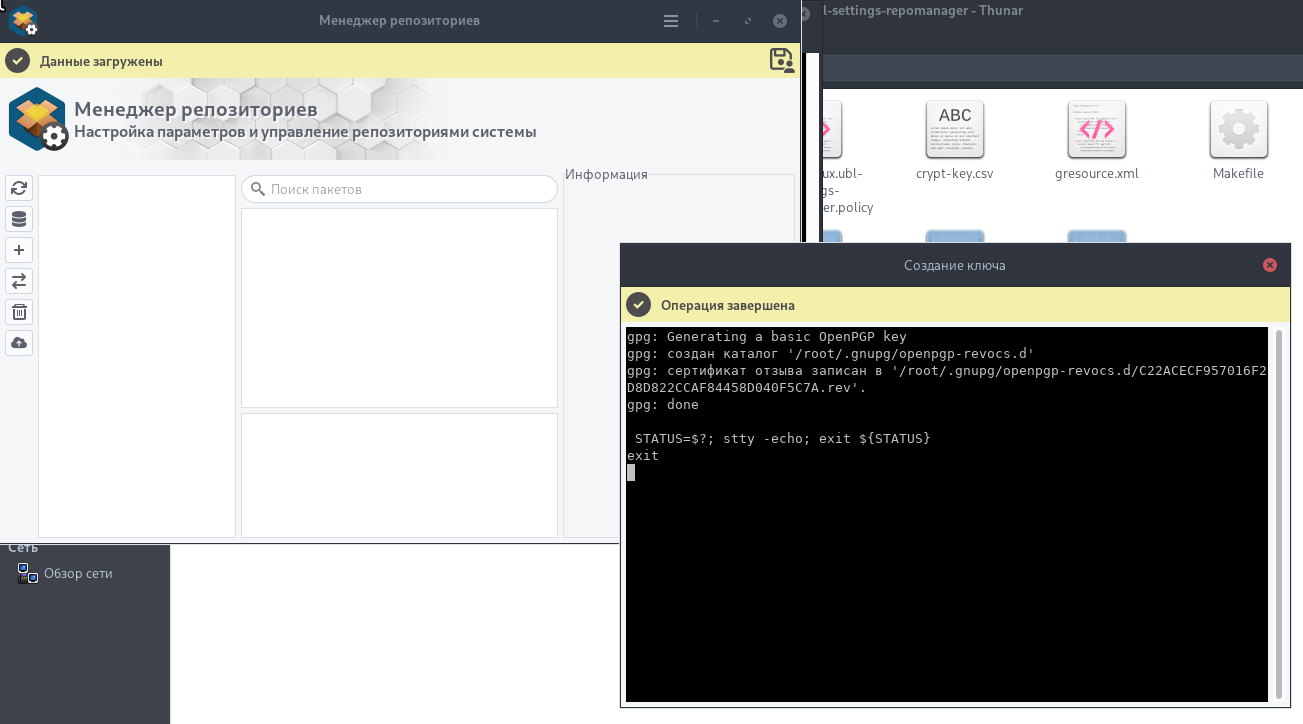Select the crypt-key.csv file
This screenshot has height=724, width=1303.
pos(954,140)
